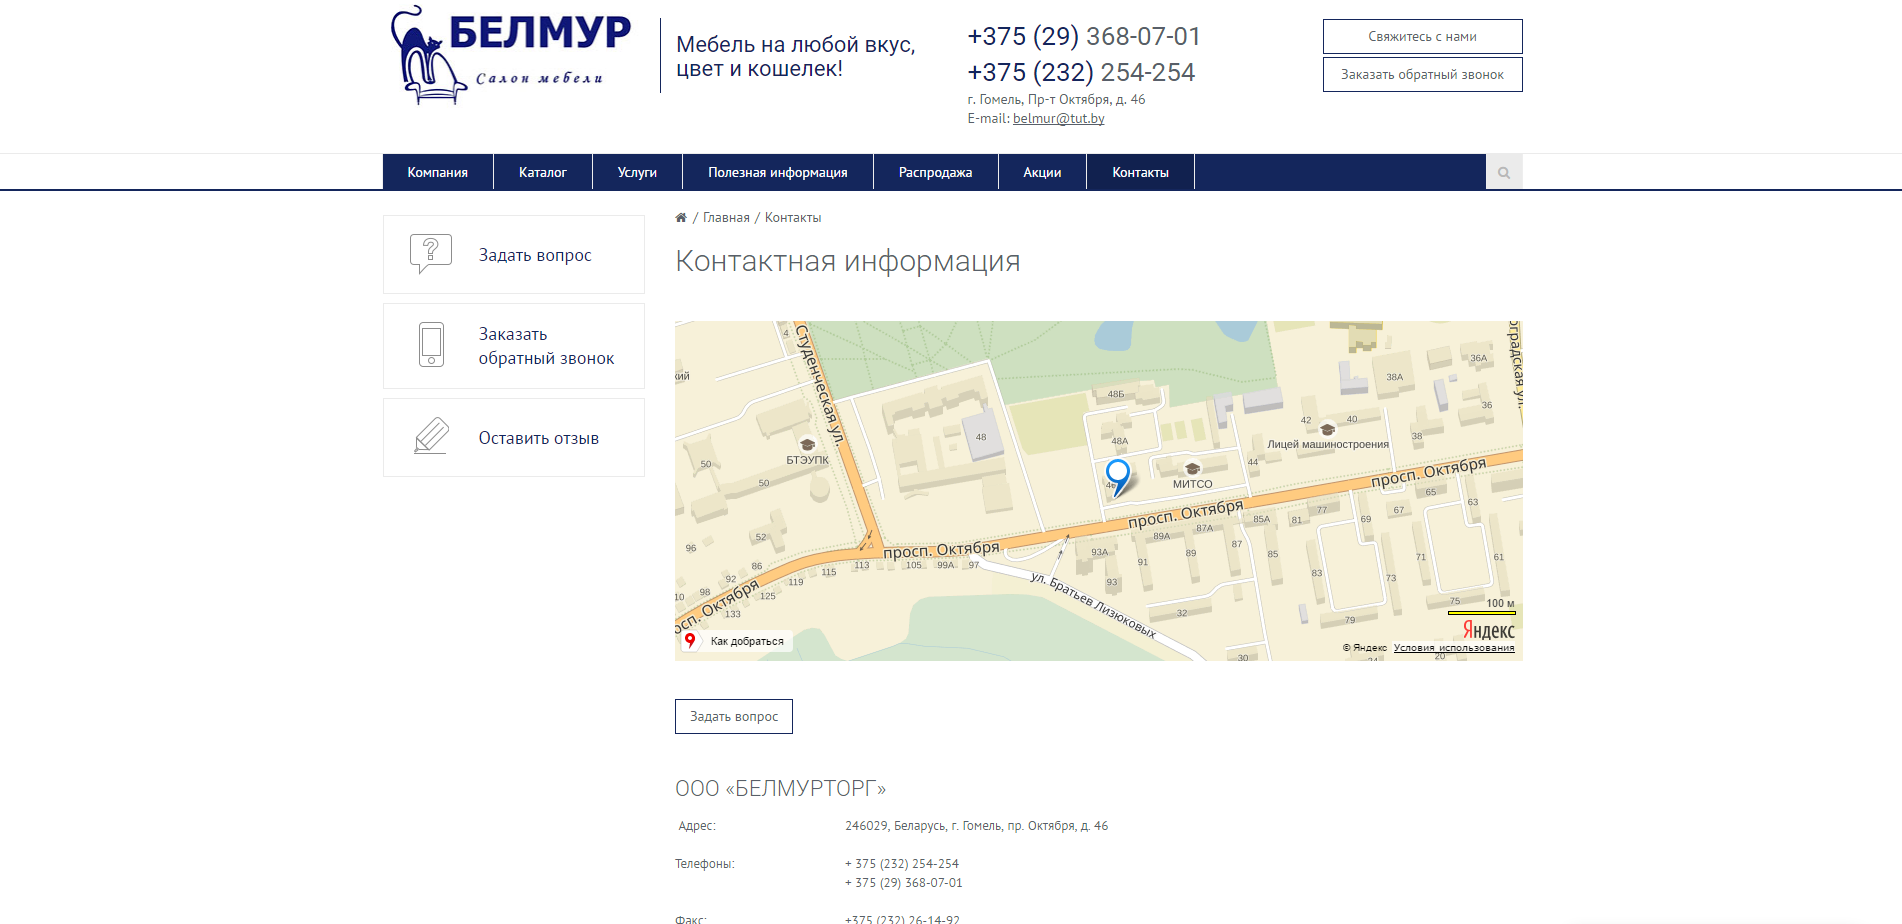The height and width of the screenshot is (924, 1902).
Task: Click ул. Братьев Лизюковых label on map
Action: 1093,606
